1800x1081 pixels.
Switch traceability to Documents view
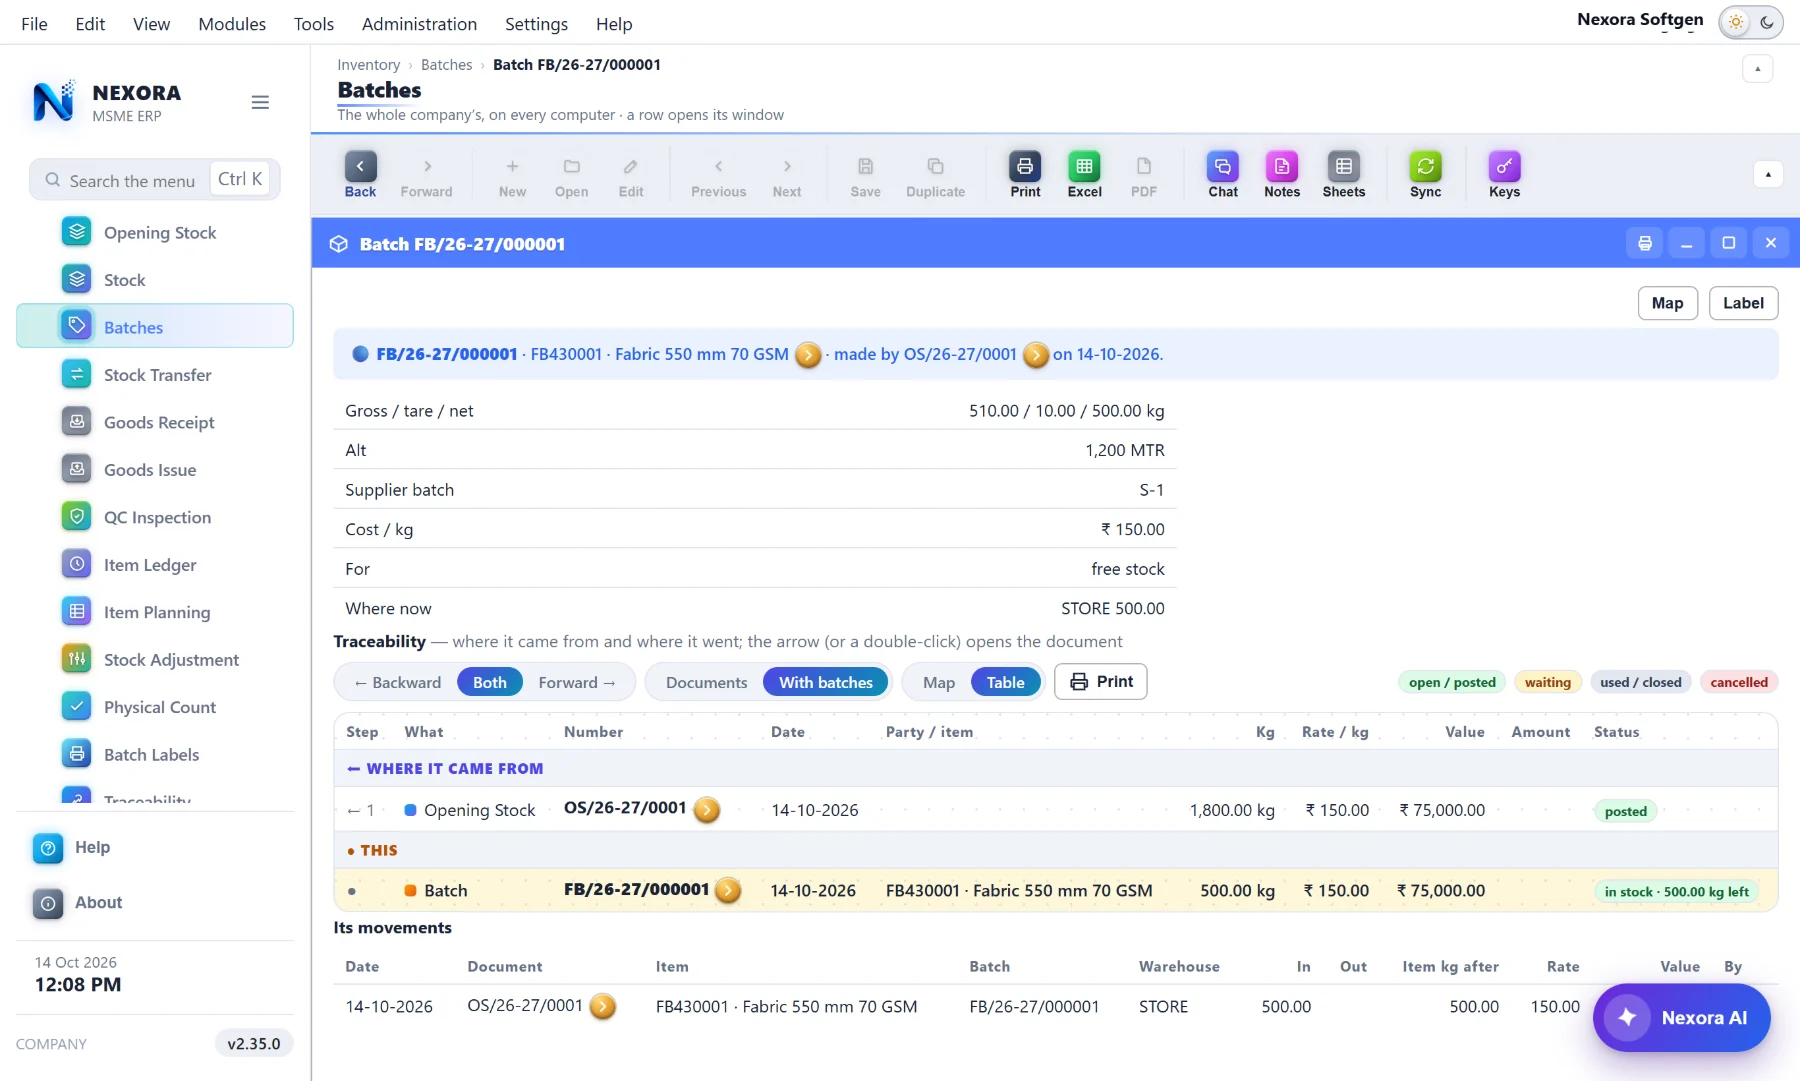tap(706, 682)
